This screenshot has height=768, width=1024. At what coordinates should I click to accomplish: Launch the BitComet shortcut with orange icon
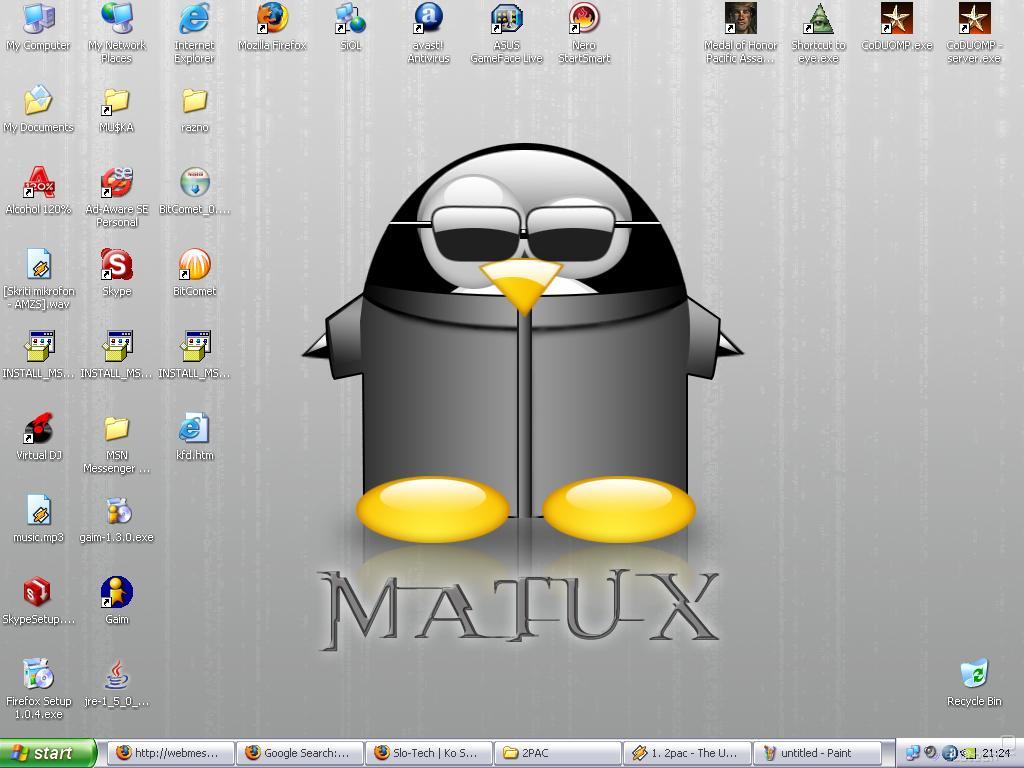(x=195, y=273)
